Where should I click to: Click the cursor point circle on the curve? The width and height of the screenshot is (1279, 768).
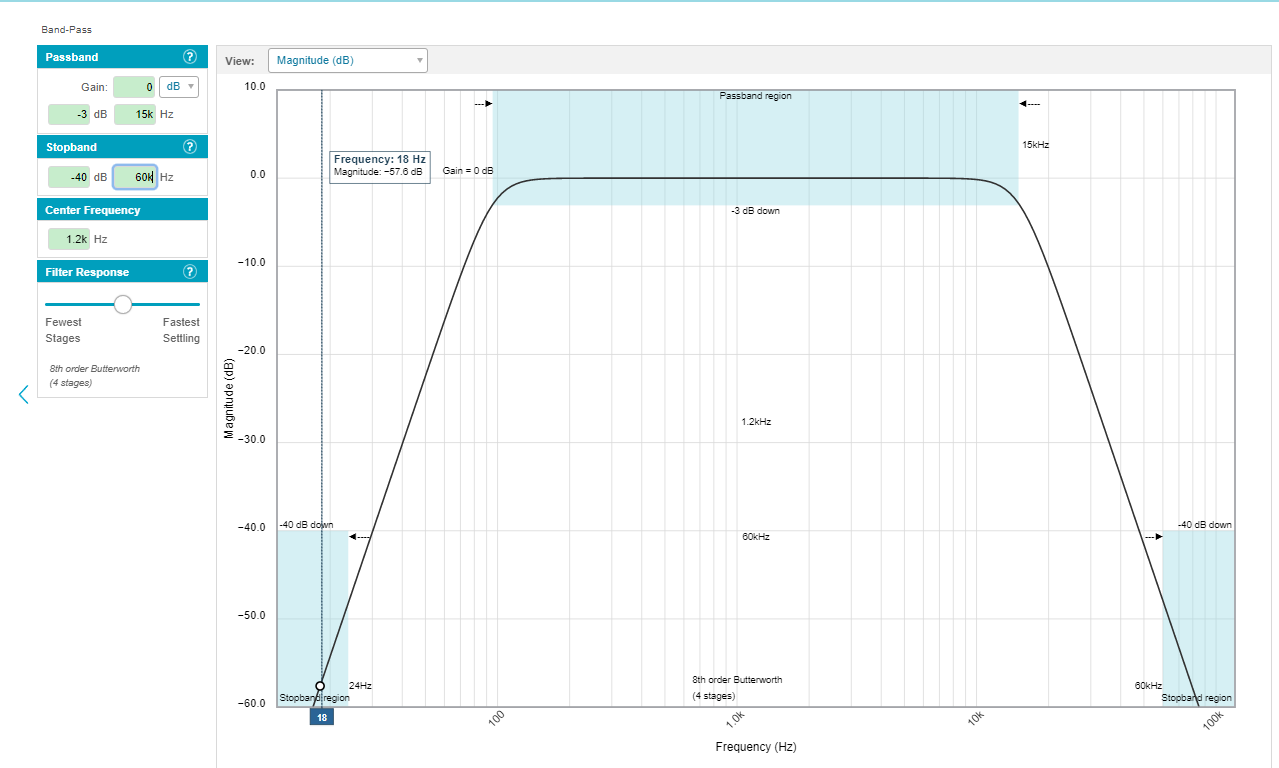[320, 686]
